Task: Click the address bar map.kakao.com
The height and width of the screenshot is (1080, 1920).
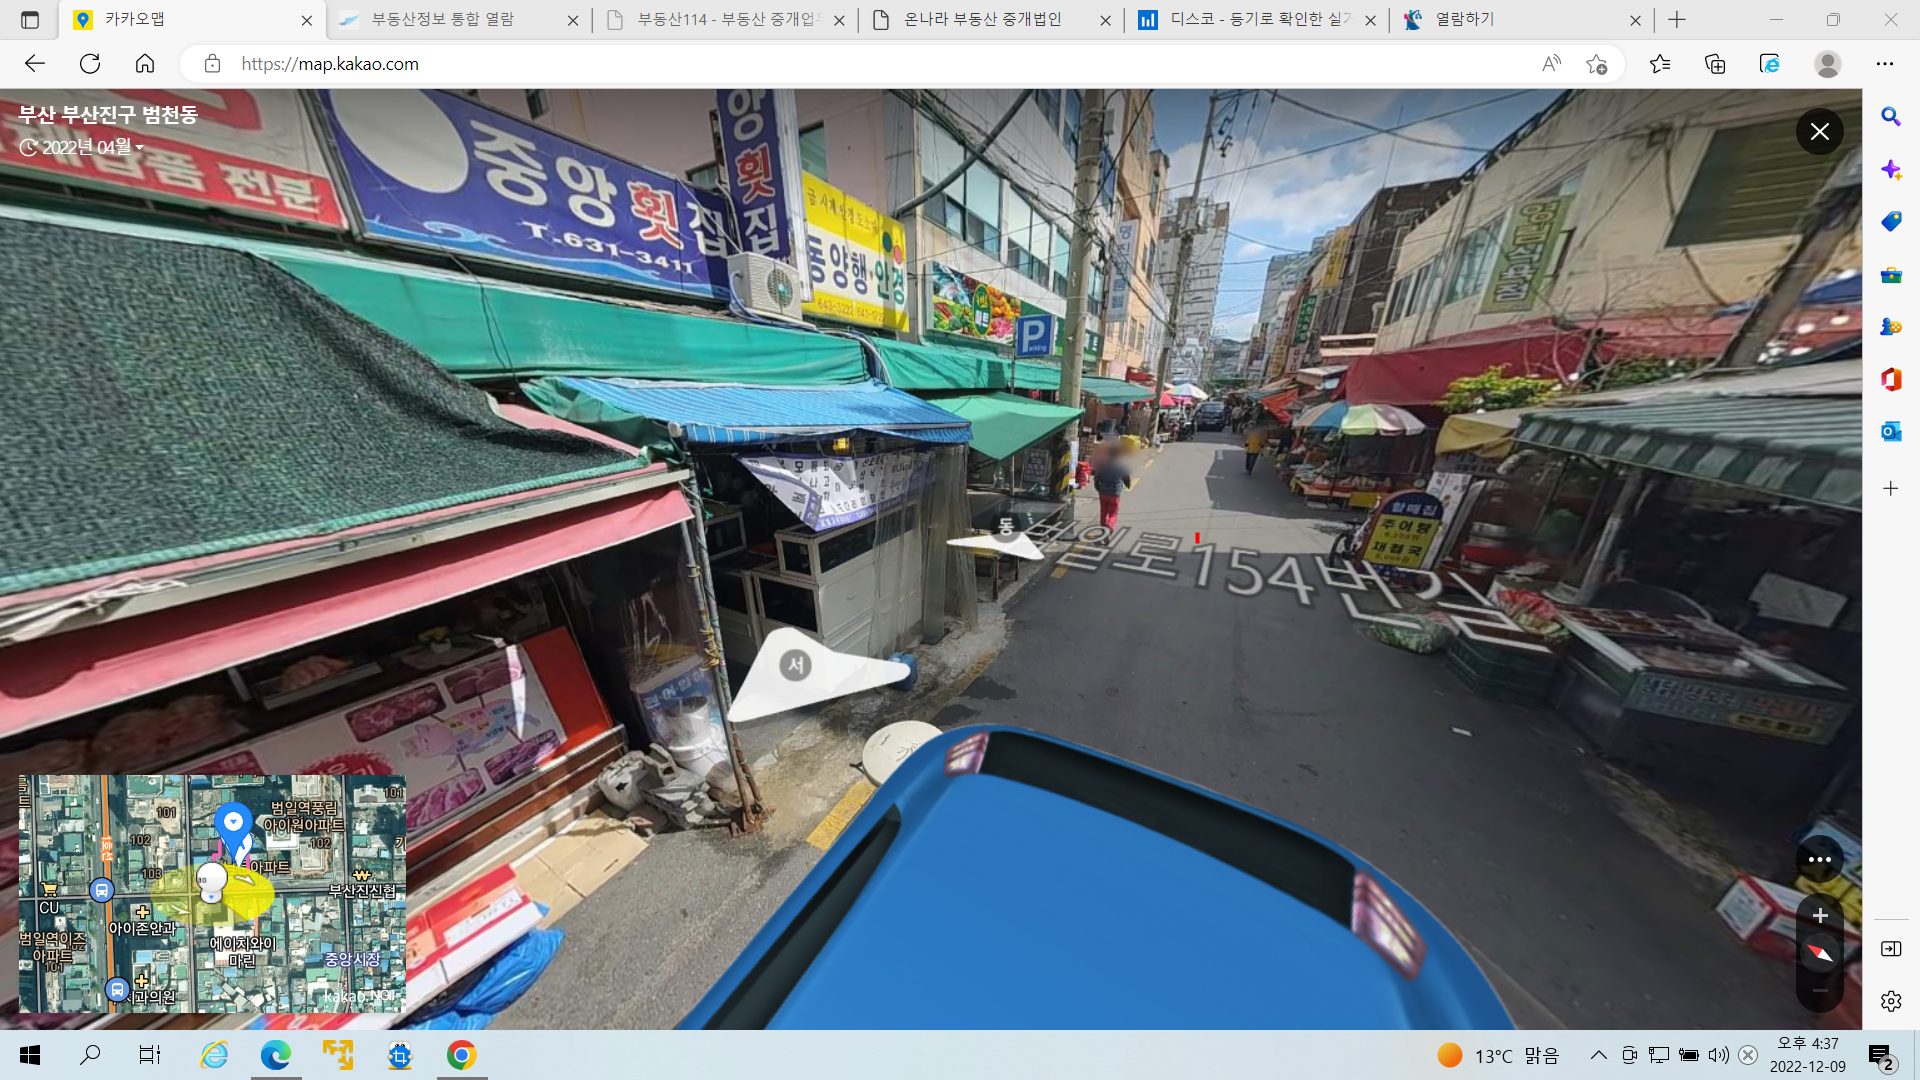Action: click(x=330, y=64)
